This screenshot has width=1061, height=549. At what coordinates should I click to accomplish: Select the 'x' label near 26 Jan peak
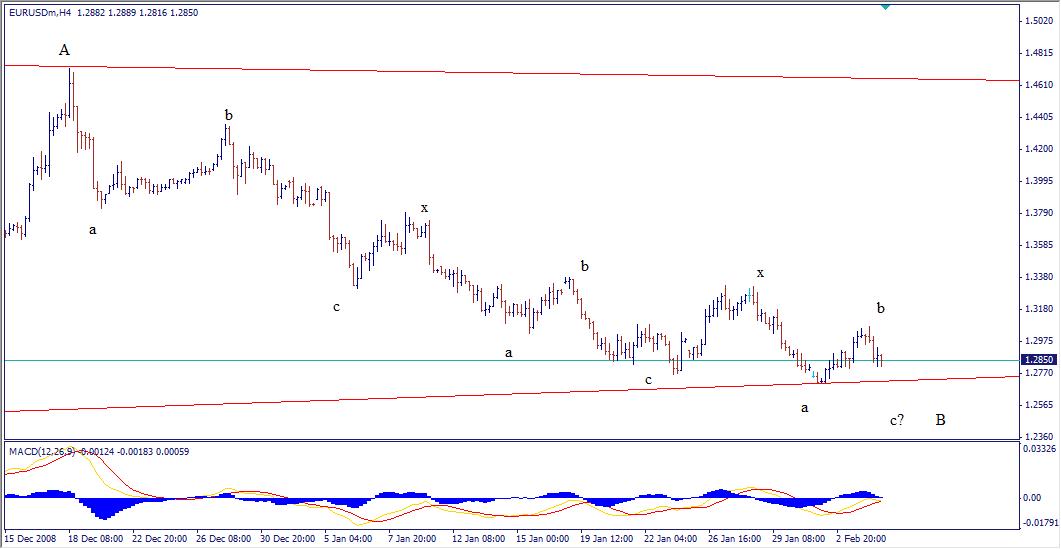pos(761,273)
